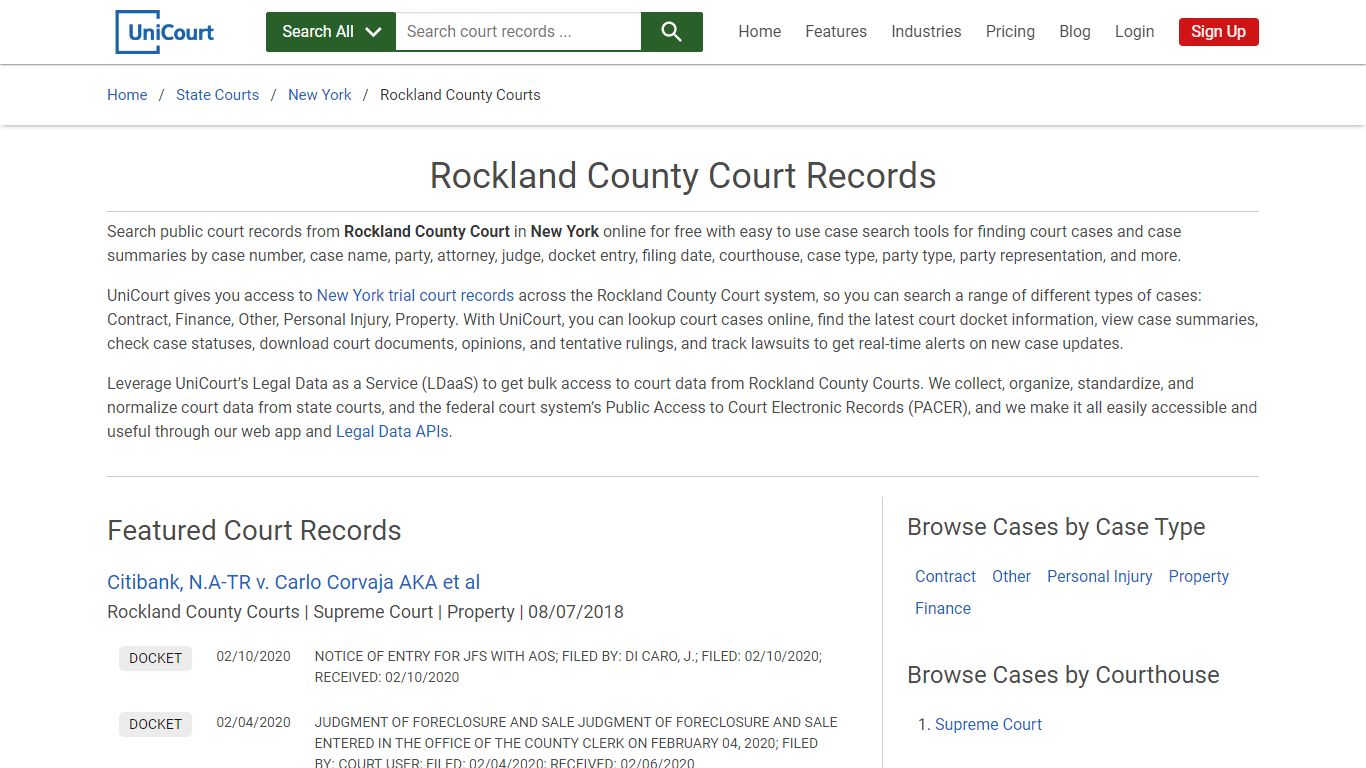Browse cases by Other type
Viewport: 1366px width, 768px height.
pos(1011,577)
